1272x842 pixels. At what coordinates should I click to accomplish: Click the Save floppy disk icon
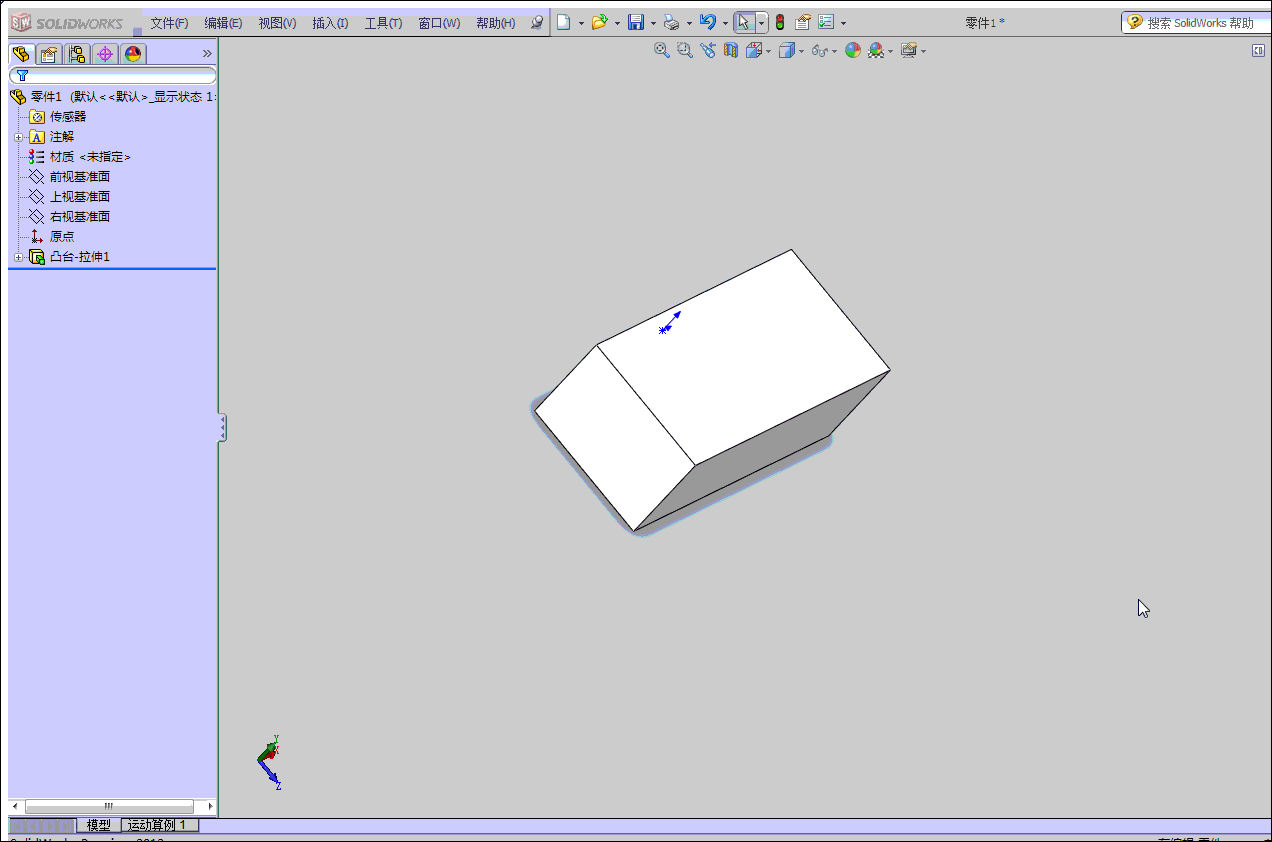coord(635,22)
